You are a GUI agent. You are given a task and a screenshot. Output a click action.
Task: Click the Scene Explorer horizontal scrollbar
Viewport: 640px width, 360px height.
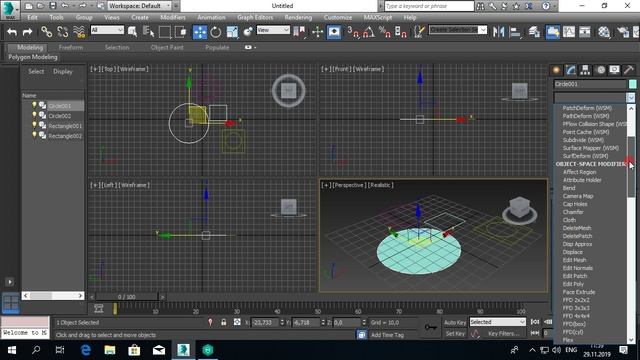click(x=53, y=296)
